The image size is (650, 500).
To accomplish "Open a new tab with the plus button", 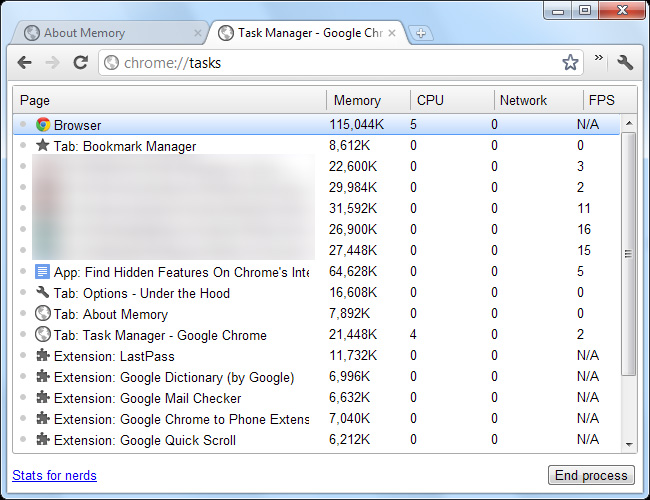I will point(421,33).
